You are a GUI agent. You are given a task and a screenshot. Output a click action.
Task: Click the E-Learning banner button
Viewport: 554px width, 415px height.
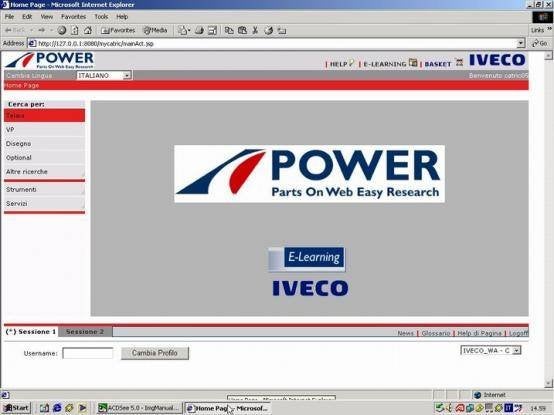(307, 259)
